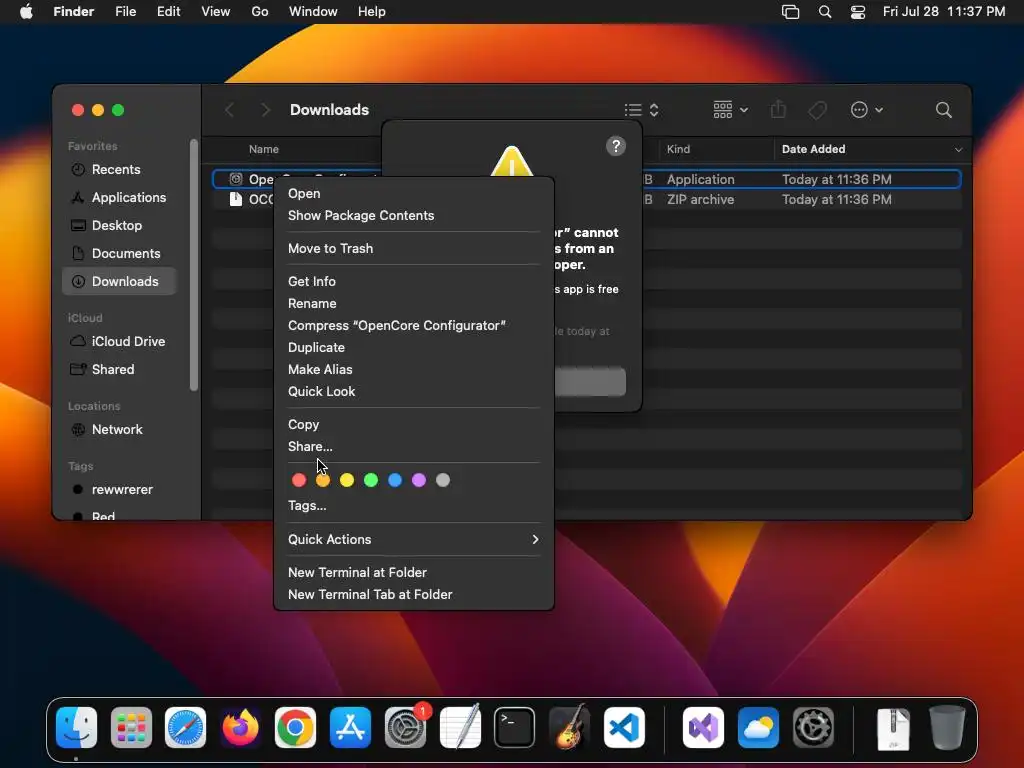Open System Settings with notification badge
This screenshot has width=1024, height=768.
(405, 728)
